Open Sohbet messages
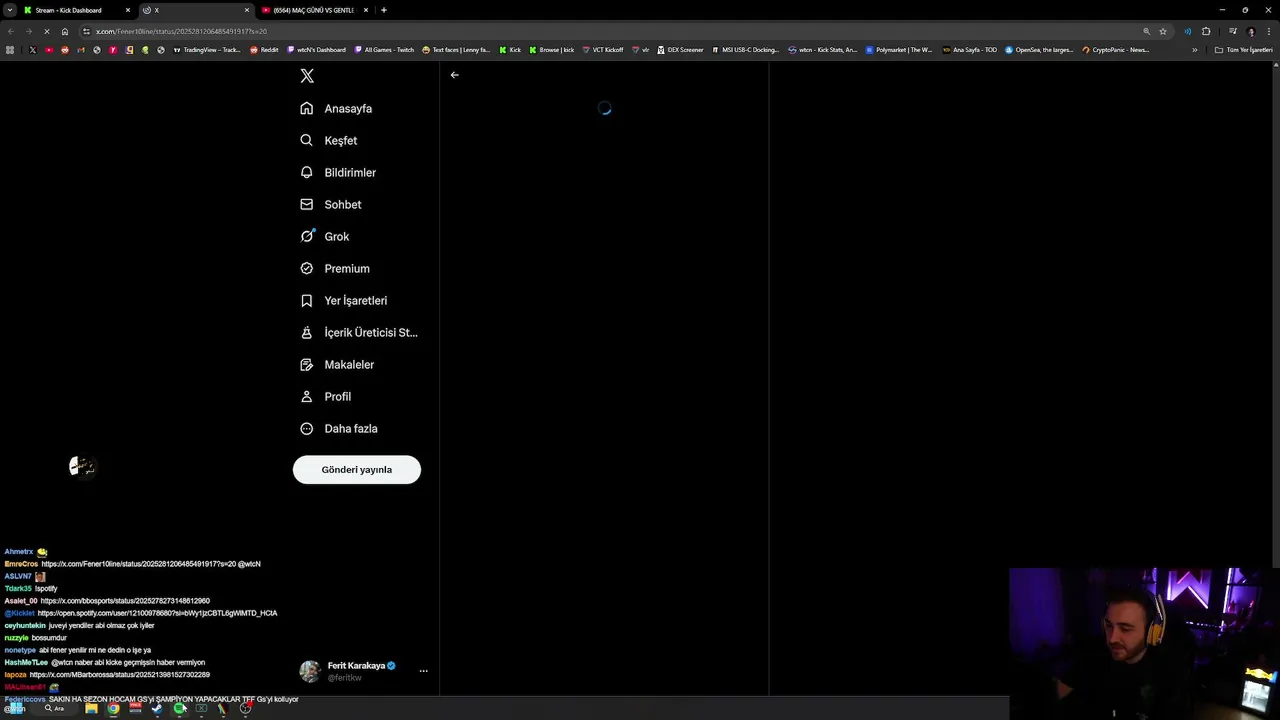 (x=331, y=204)
